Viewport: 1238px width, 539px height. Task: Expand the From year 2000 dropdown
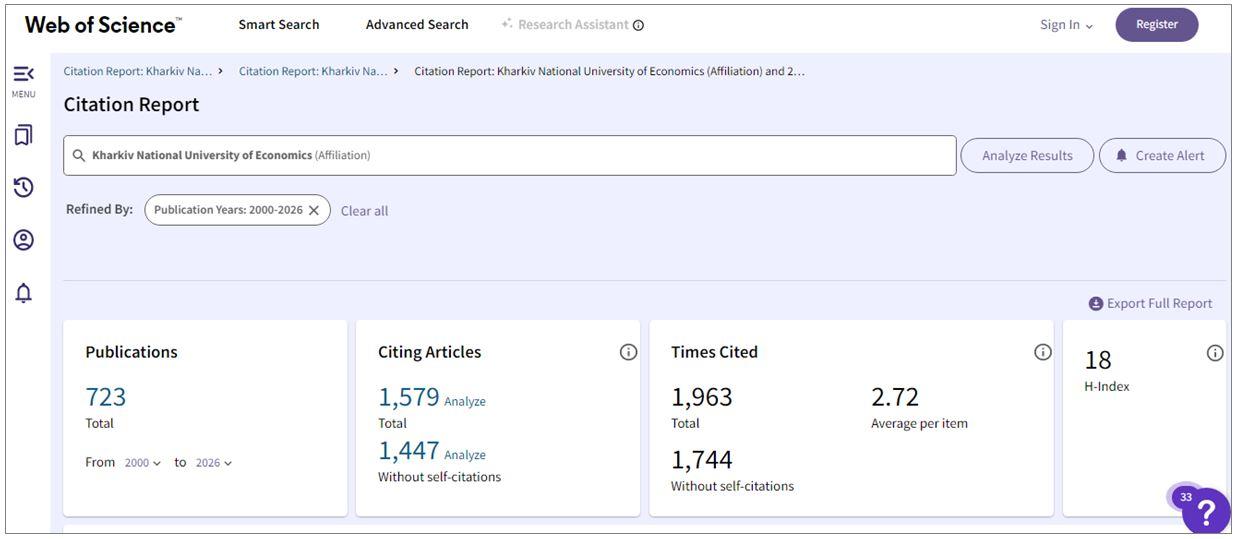pos(142,463)
